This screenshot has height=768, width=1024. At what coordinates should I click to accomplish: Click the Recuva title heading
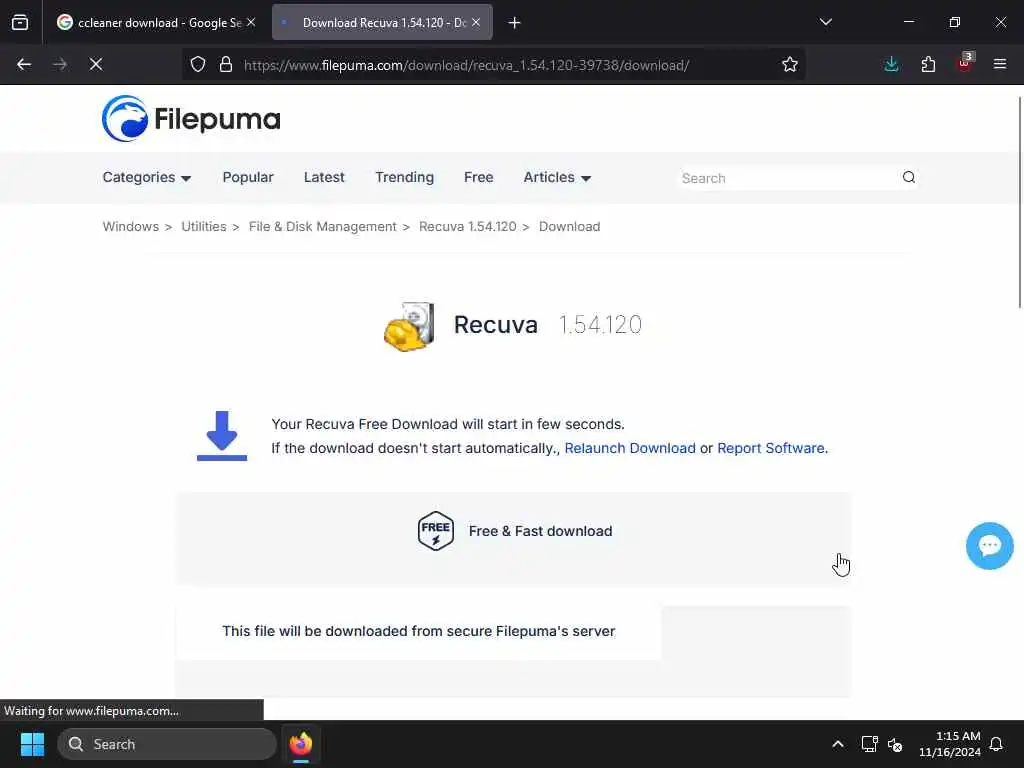(x=496, y=325)
